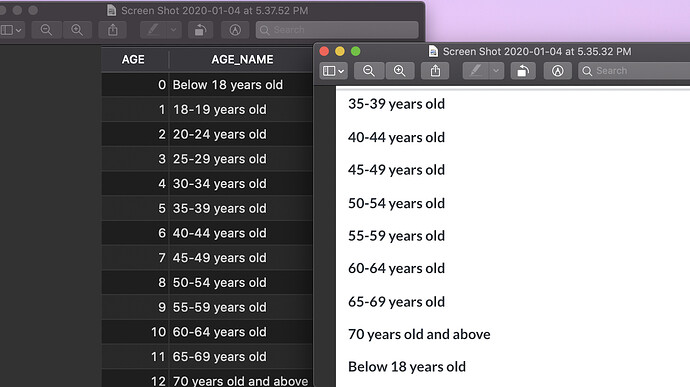Show Markup toolbar in the background window

click(x=235, y=30)
